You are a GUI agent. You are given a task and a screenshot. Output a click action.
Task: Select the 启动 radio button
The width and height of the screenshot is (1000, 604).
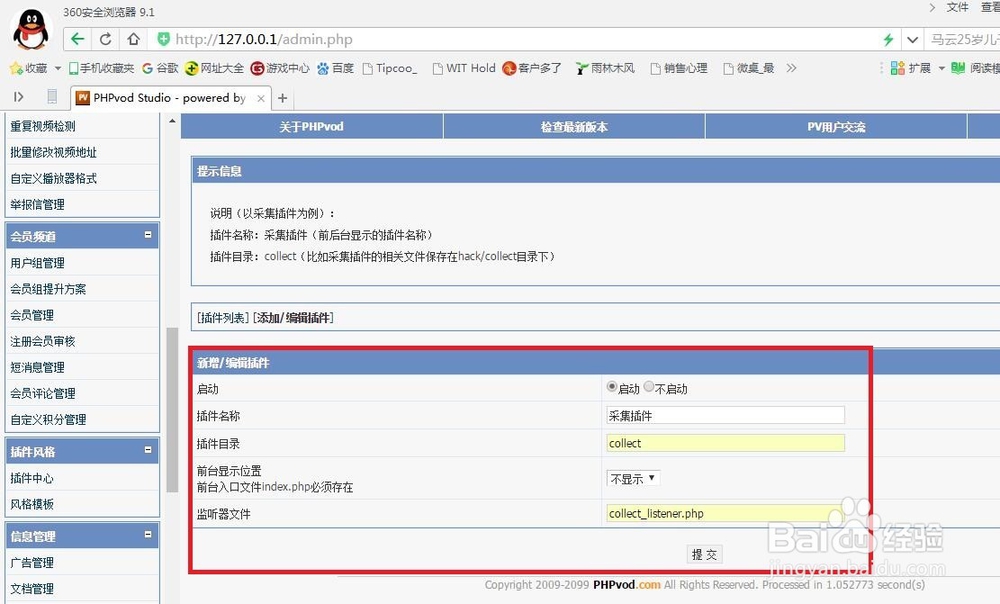[612, 387]
